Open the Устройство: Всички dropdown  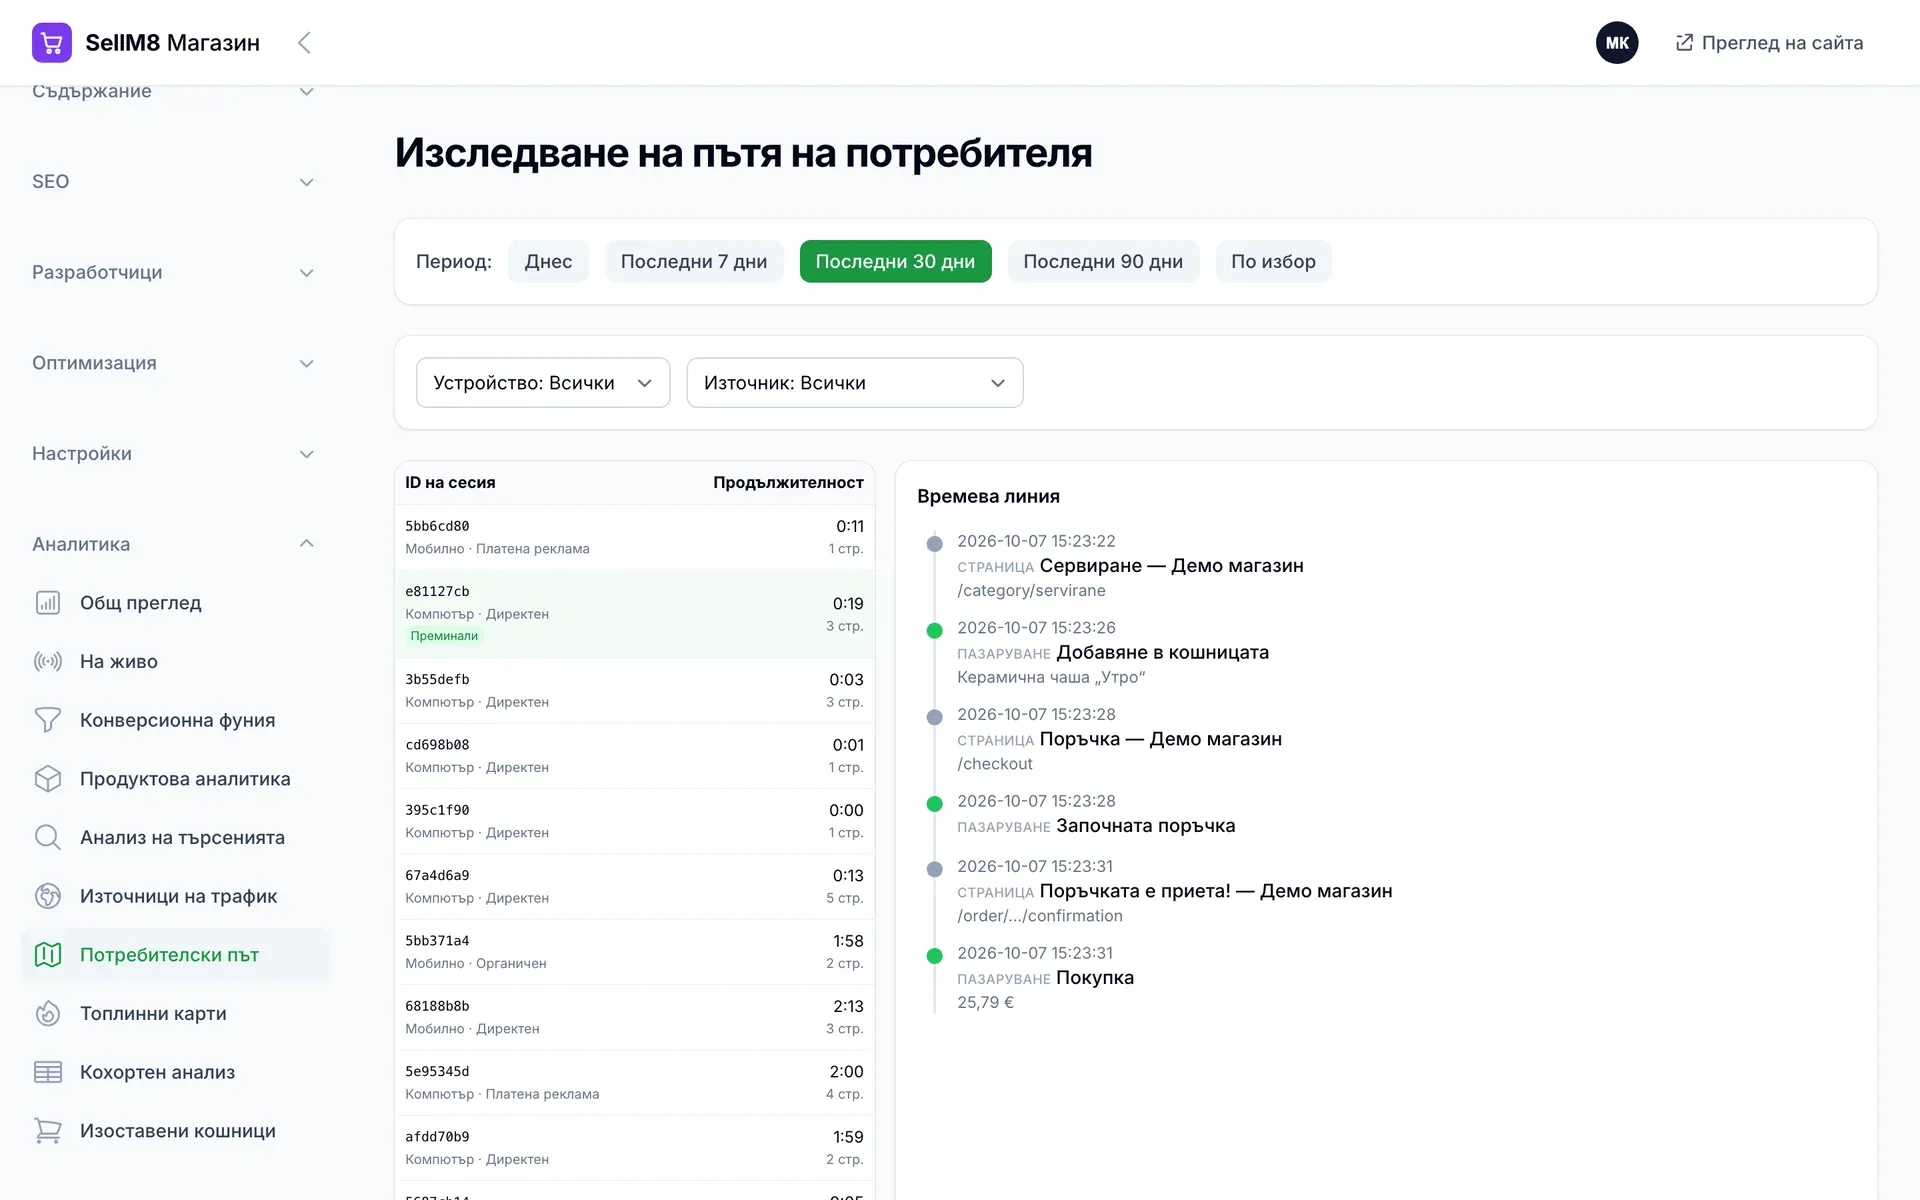point(543,383)
